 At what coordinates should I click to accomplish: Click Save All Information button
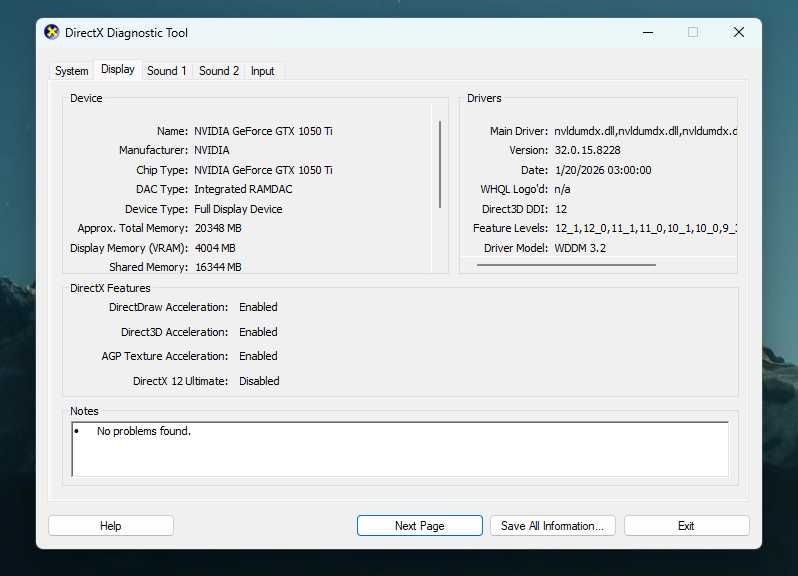pos(553,526)
